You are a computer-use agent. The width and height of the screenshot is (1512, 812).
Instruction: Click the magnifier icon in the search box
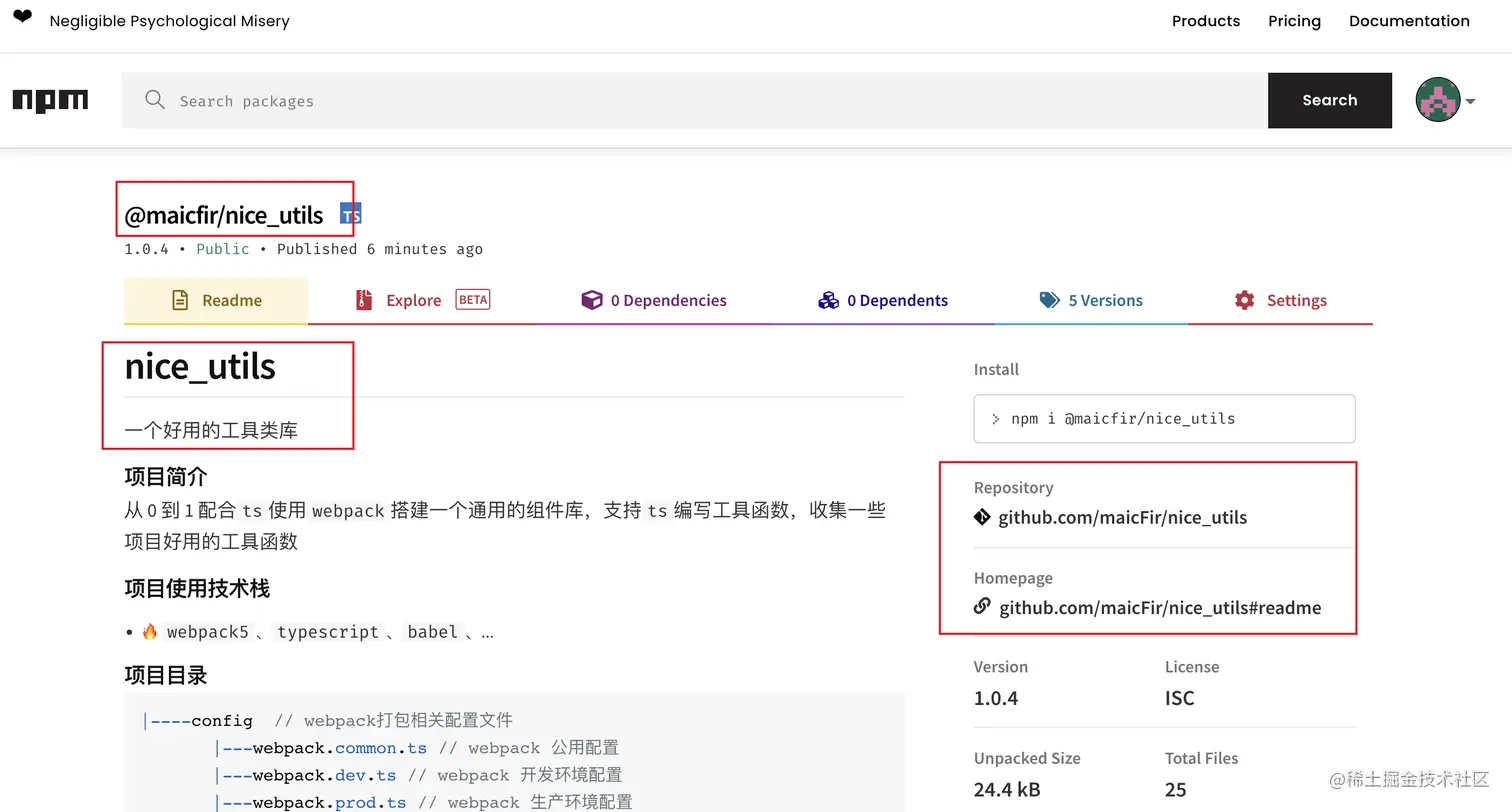(x=154, y=100)
